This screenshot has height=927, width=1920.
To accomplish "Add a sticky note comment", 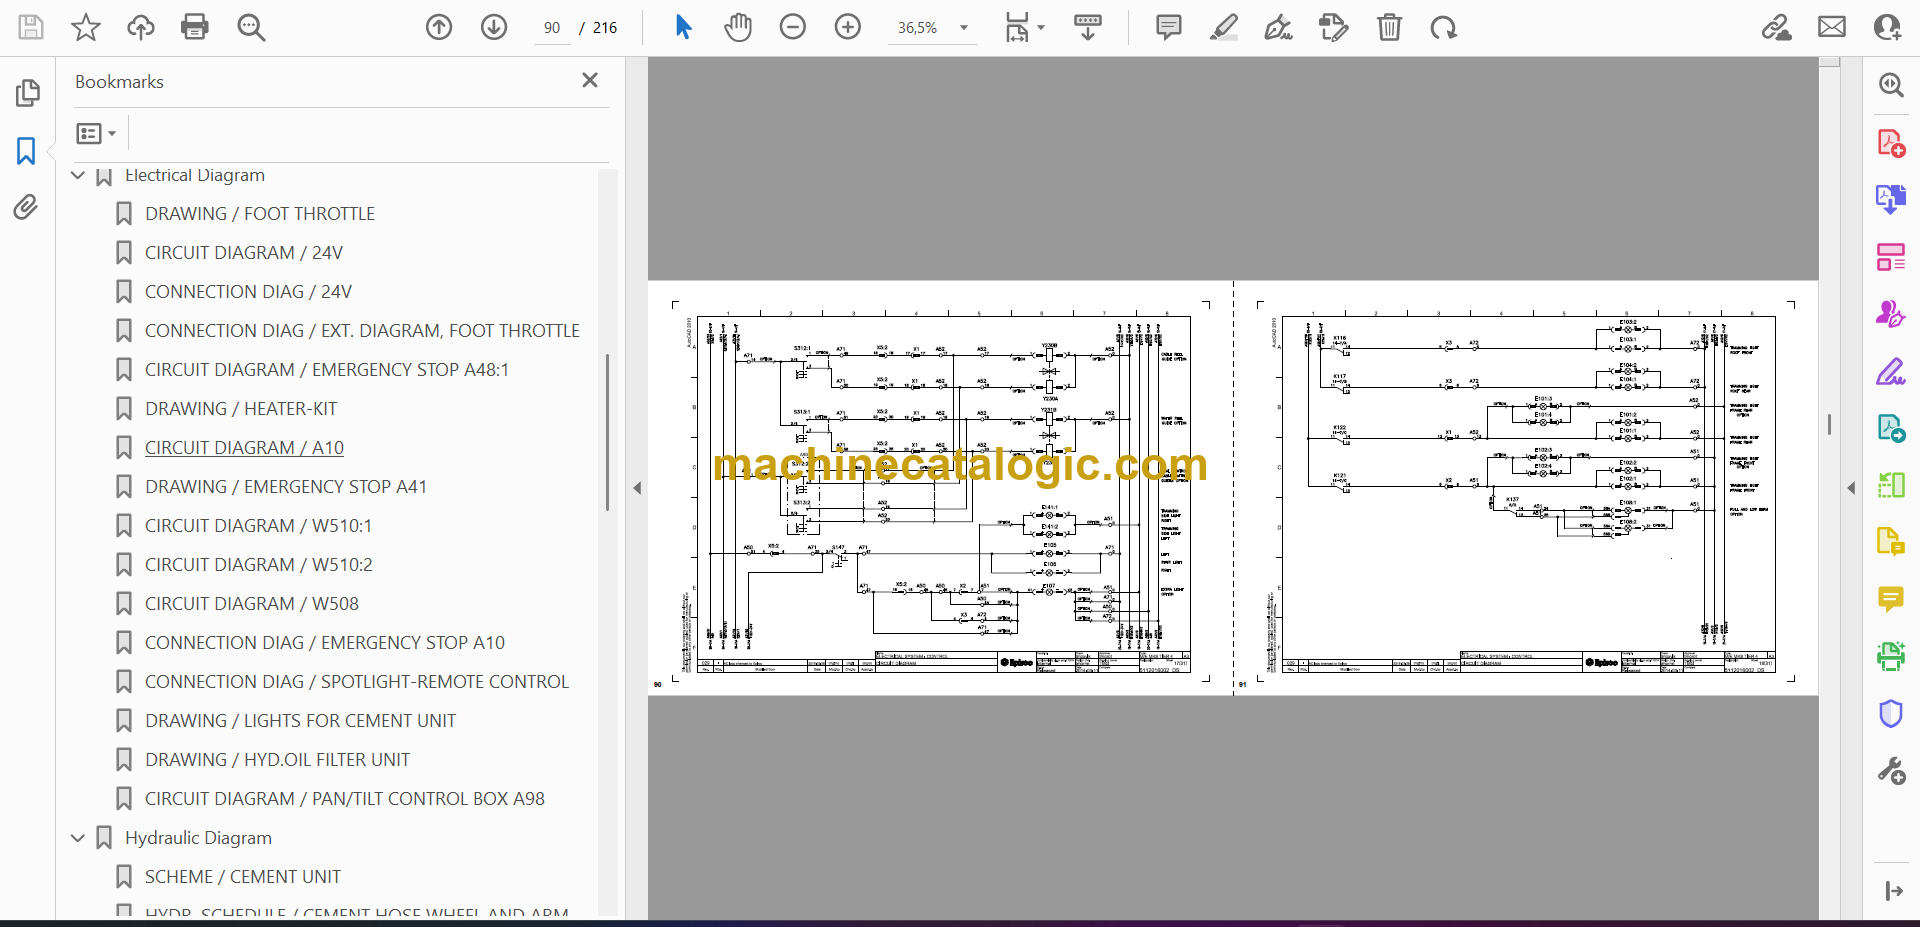I will pyautogui.click(x=1168, y=27).
